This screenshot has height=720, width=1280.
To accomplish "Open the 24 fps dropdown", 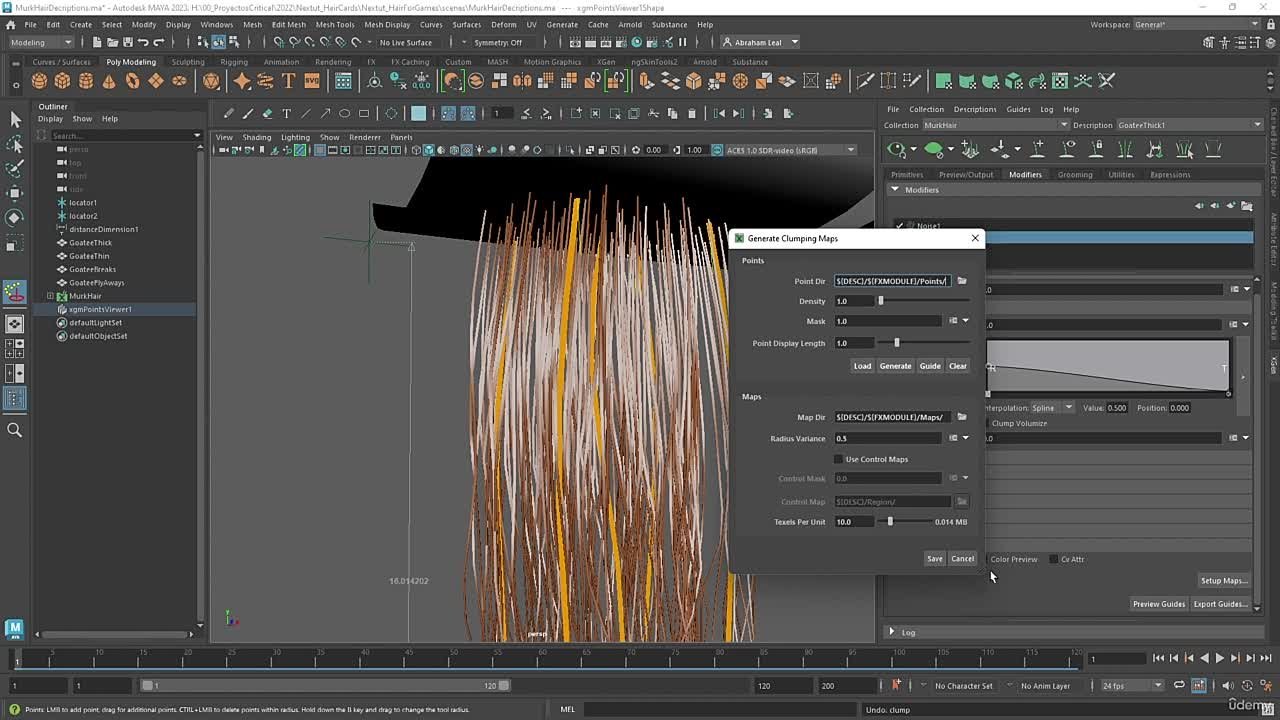I will point(1132,686).
